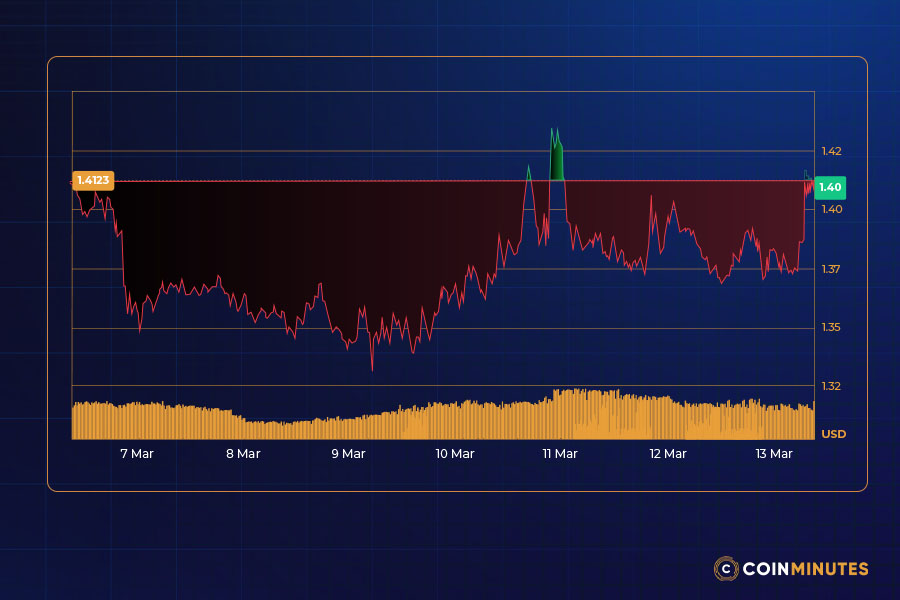The width and height of the screenshot is (900, 600).
Task: Click the 1.42 price axis label
Action: 831,152
